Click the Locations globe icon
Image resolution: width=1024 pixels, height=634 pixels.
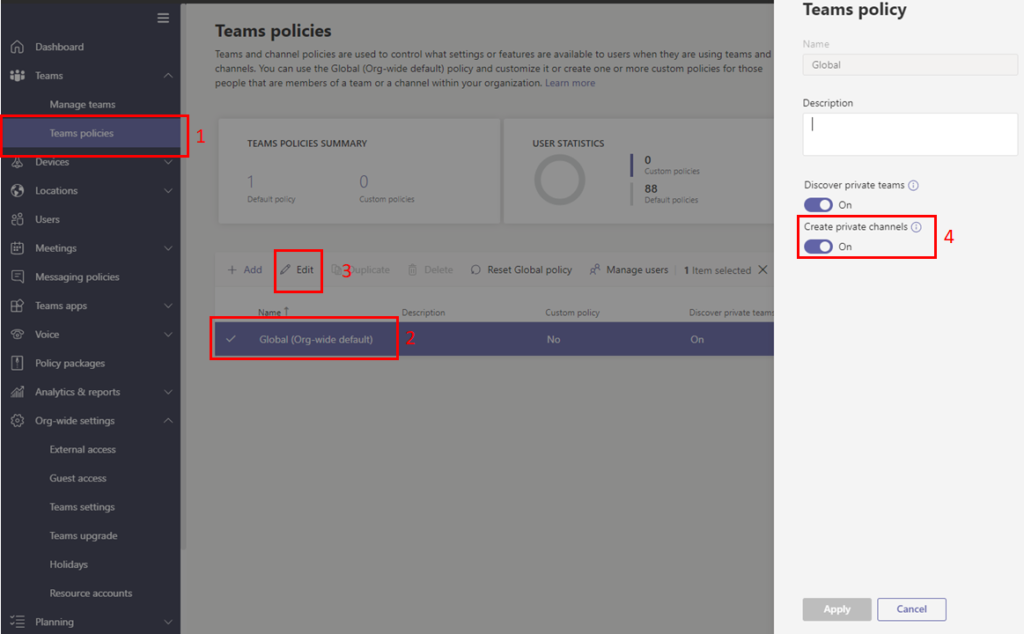pyautogui.click(x=18, y=190)
